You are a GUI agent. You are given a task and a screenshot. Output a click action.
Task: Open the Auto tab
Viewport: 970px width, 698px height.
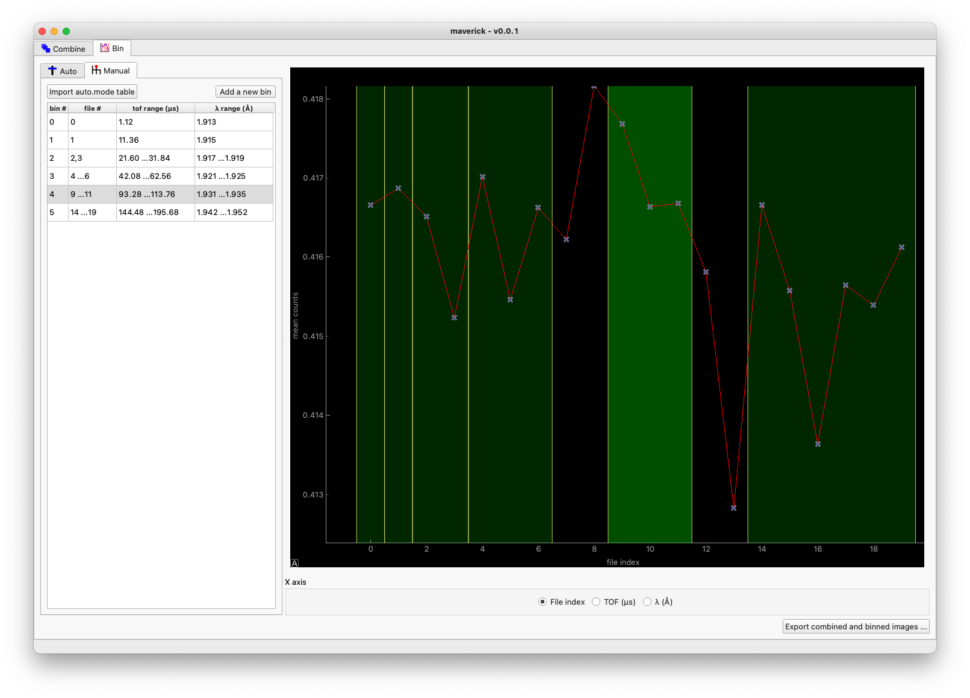[61, 70]
